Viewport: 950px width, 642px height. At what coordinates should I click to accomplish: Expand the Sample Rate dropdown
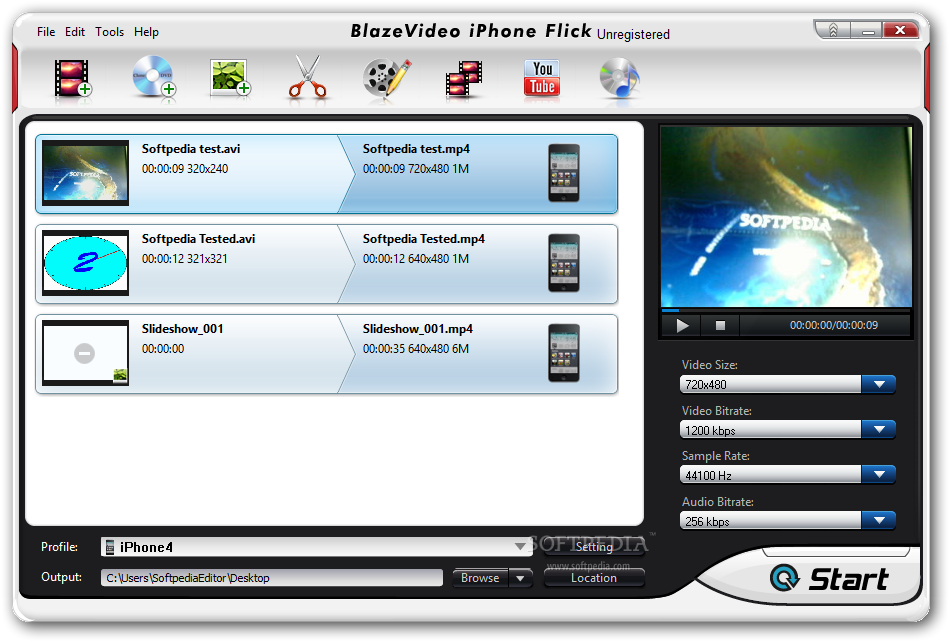tap(879, 475)
